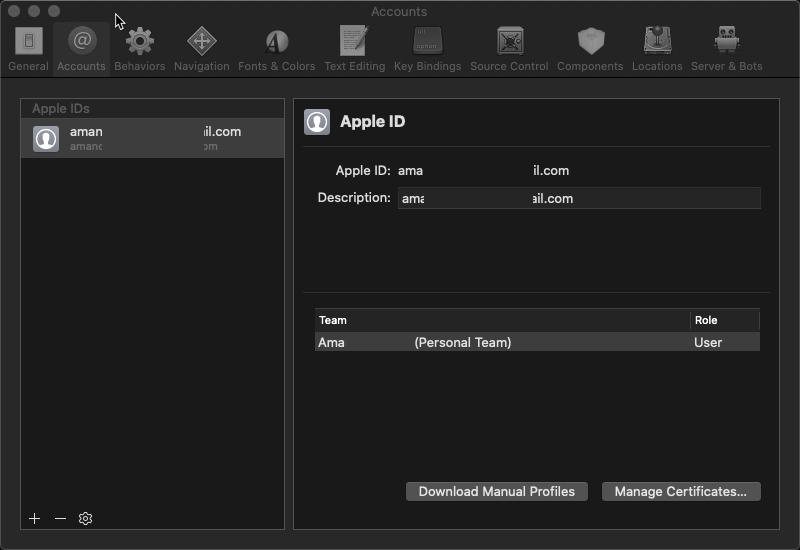Select the Accounts preferences tab

81,49
